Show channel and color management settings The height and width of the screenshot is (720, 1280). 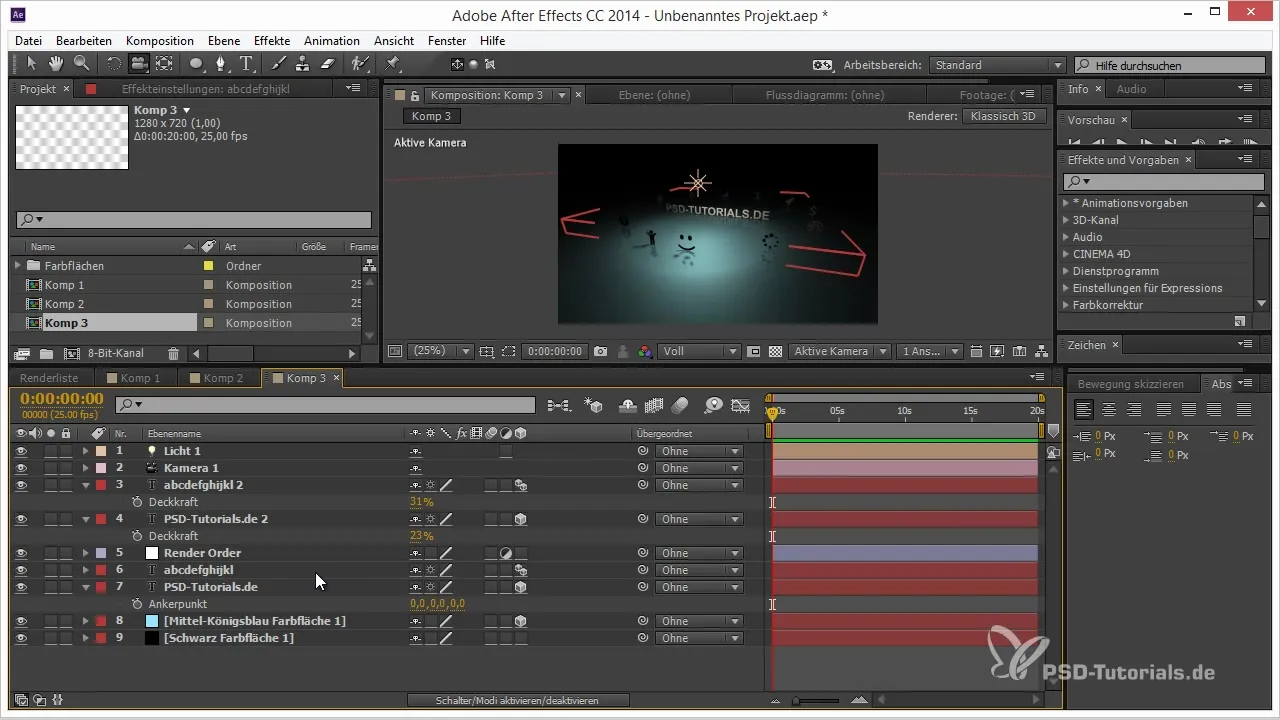click(645, 352)
